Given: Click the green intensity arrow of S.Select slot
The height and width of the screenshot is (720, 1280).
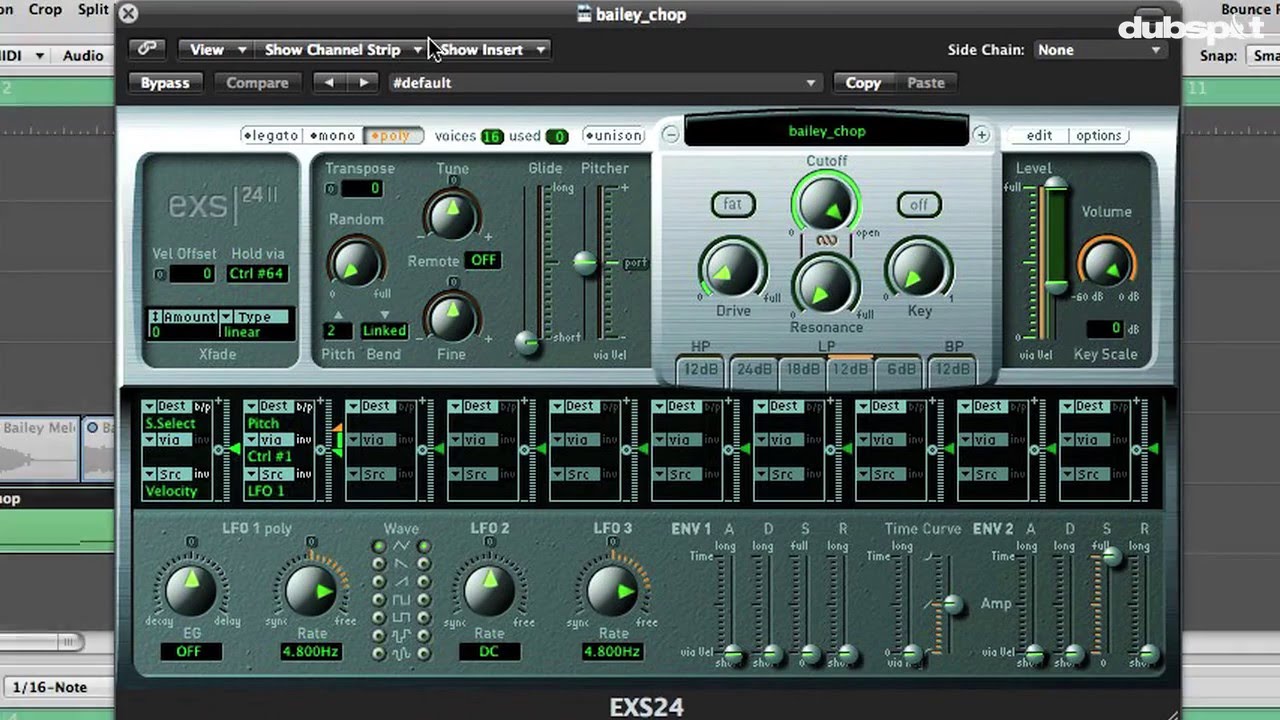Looking at the screenshot, I should click(236, 450).
